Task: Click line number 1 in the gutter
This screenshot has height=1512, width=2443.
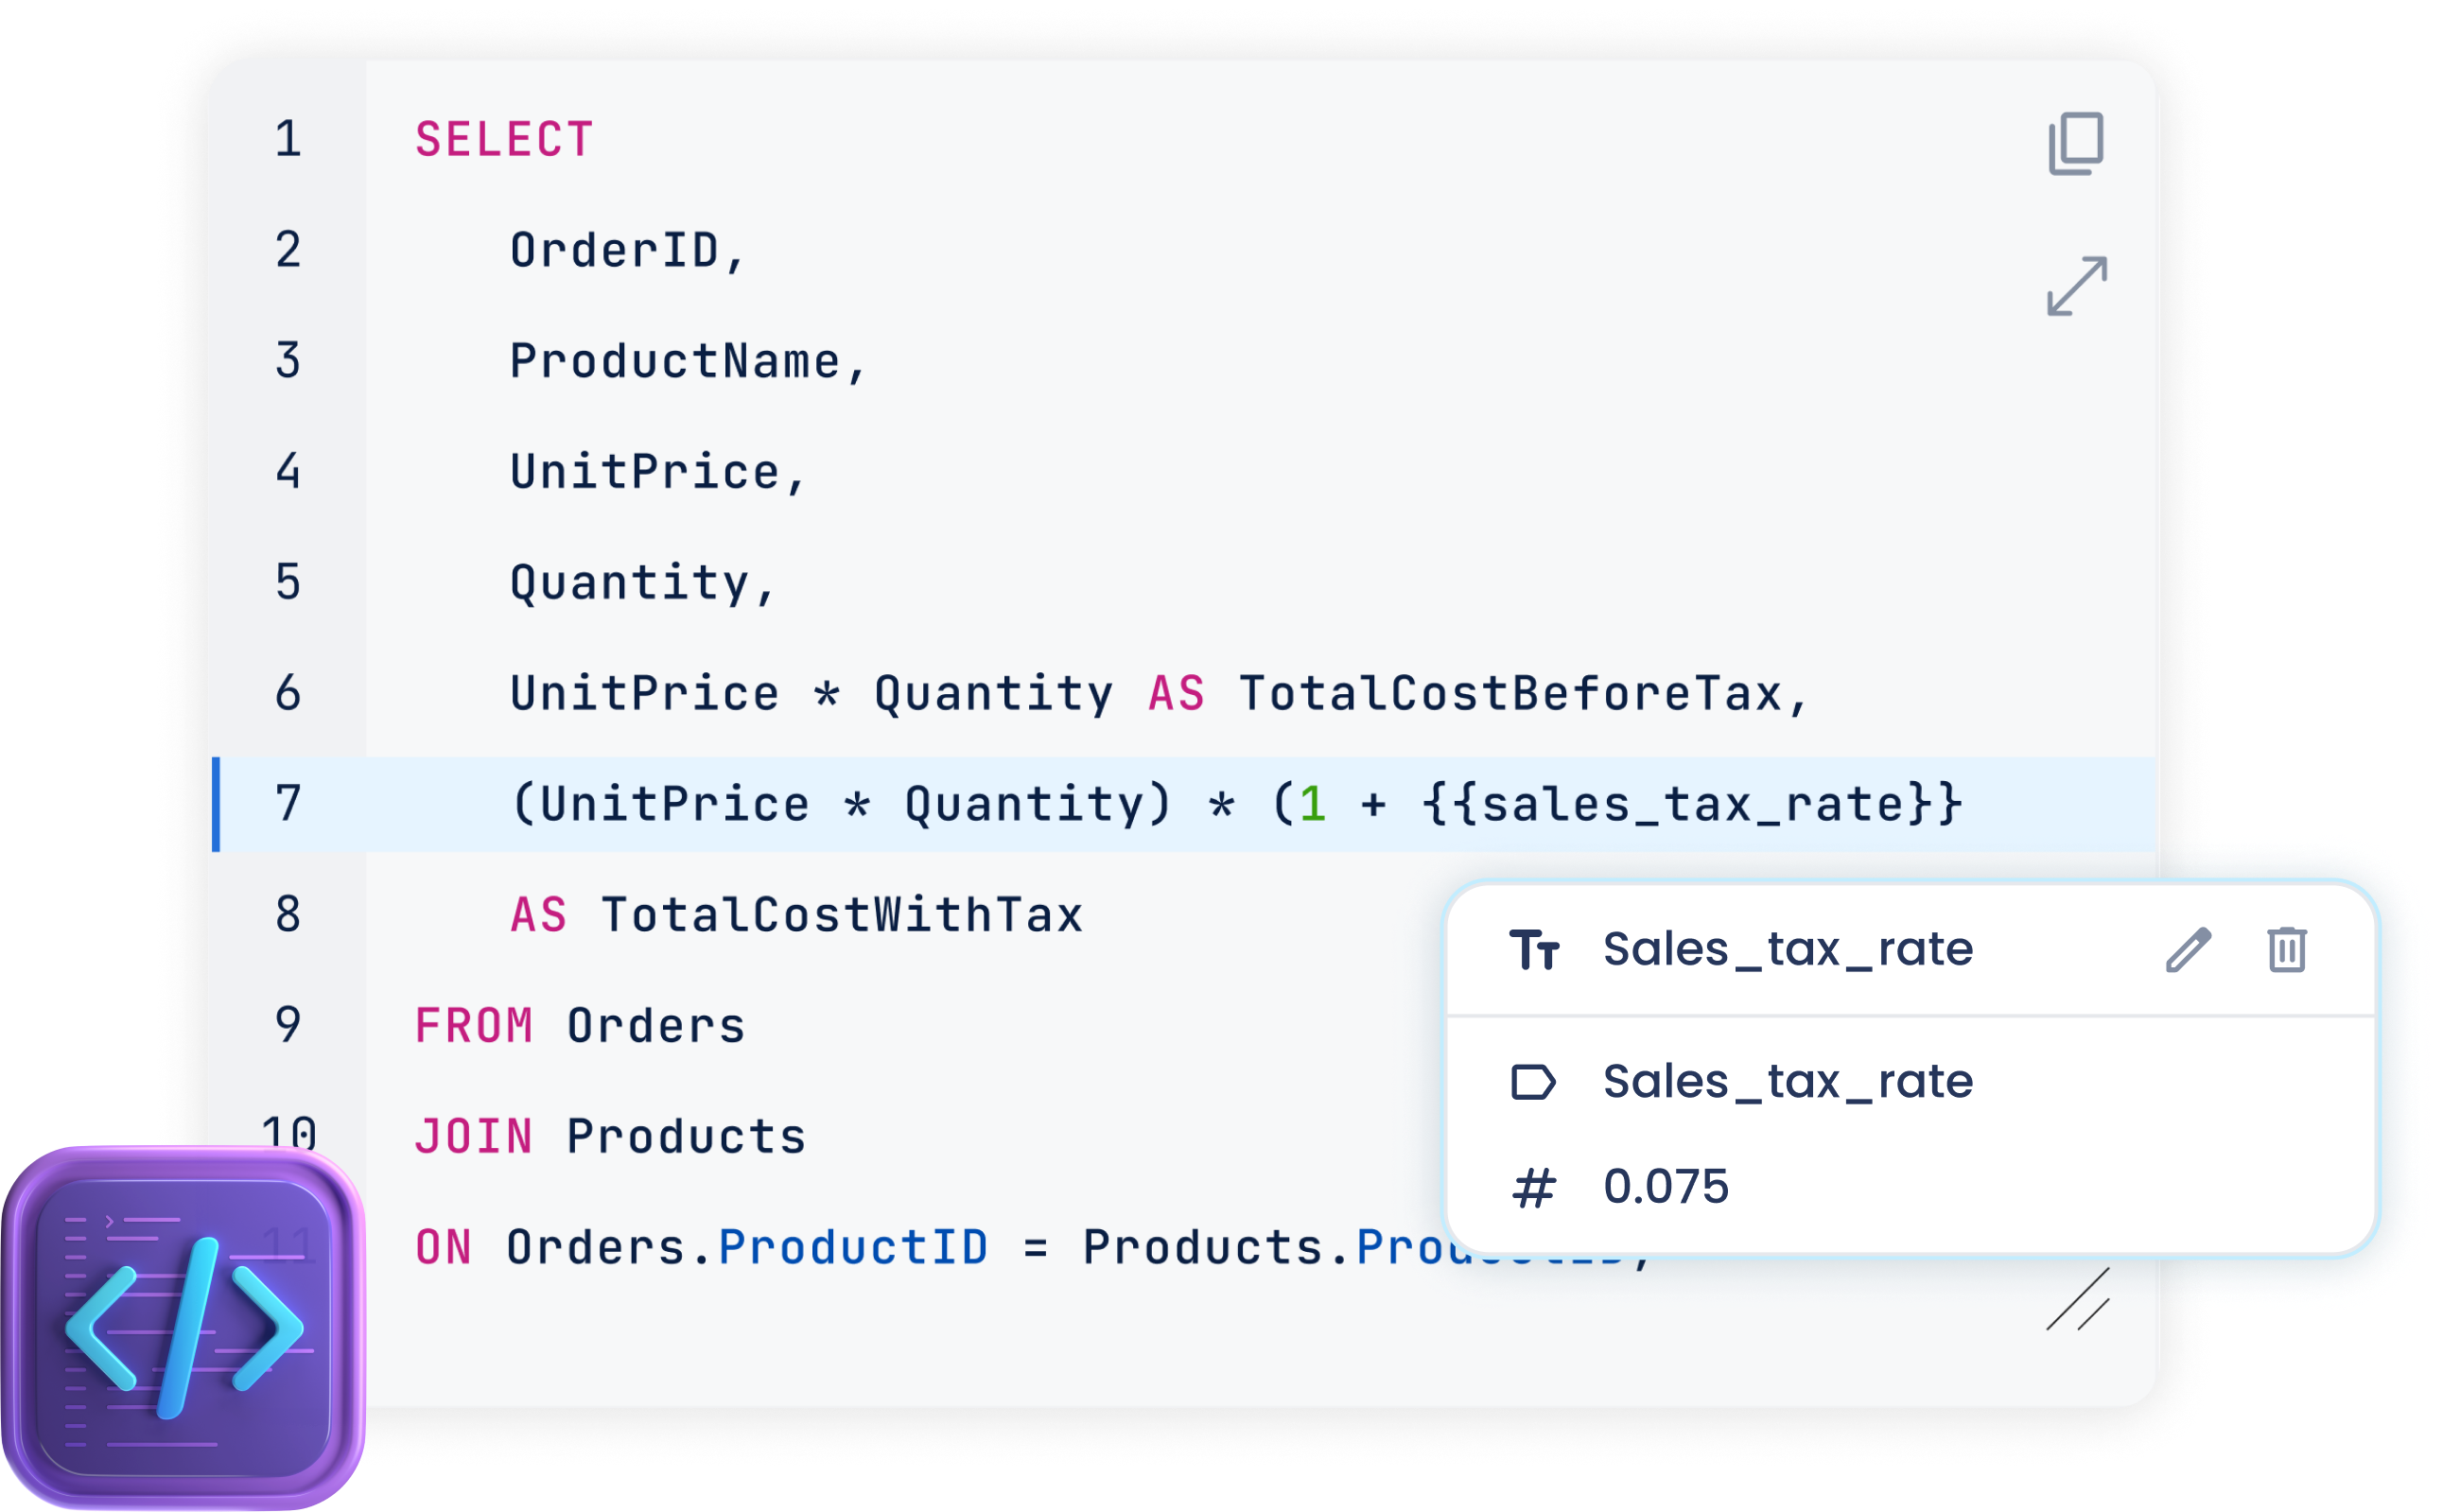Action: 288,139
